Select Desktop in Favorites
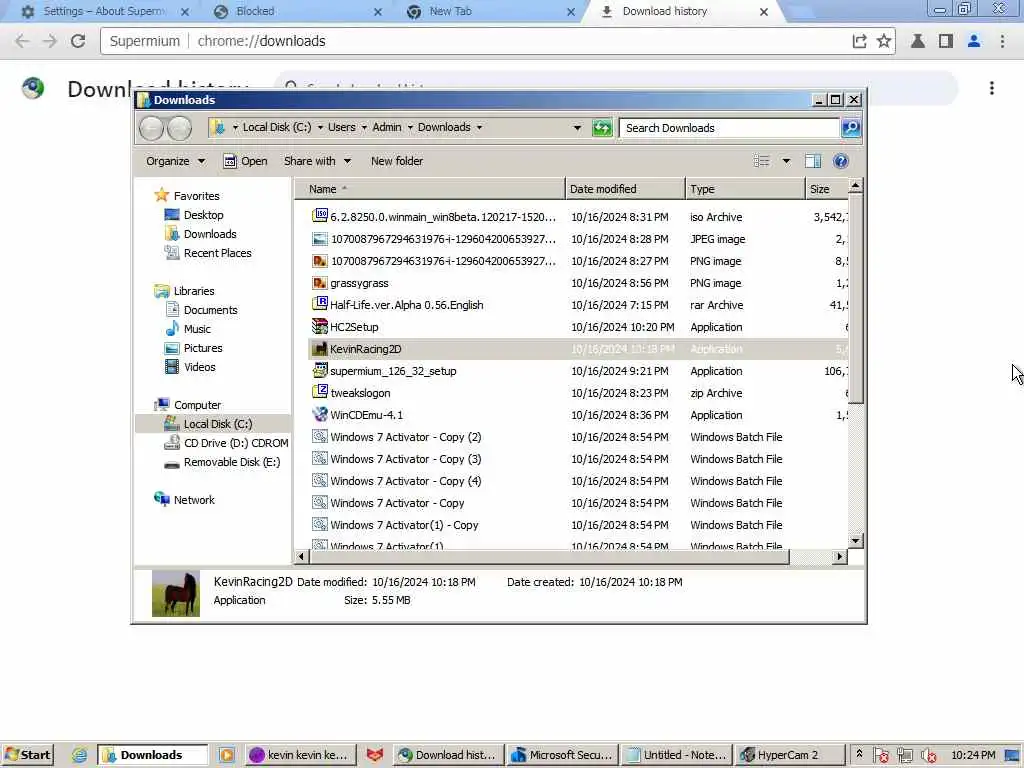 click(195, 215)
